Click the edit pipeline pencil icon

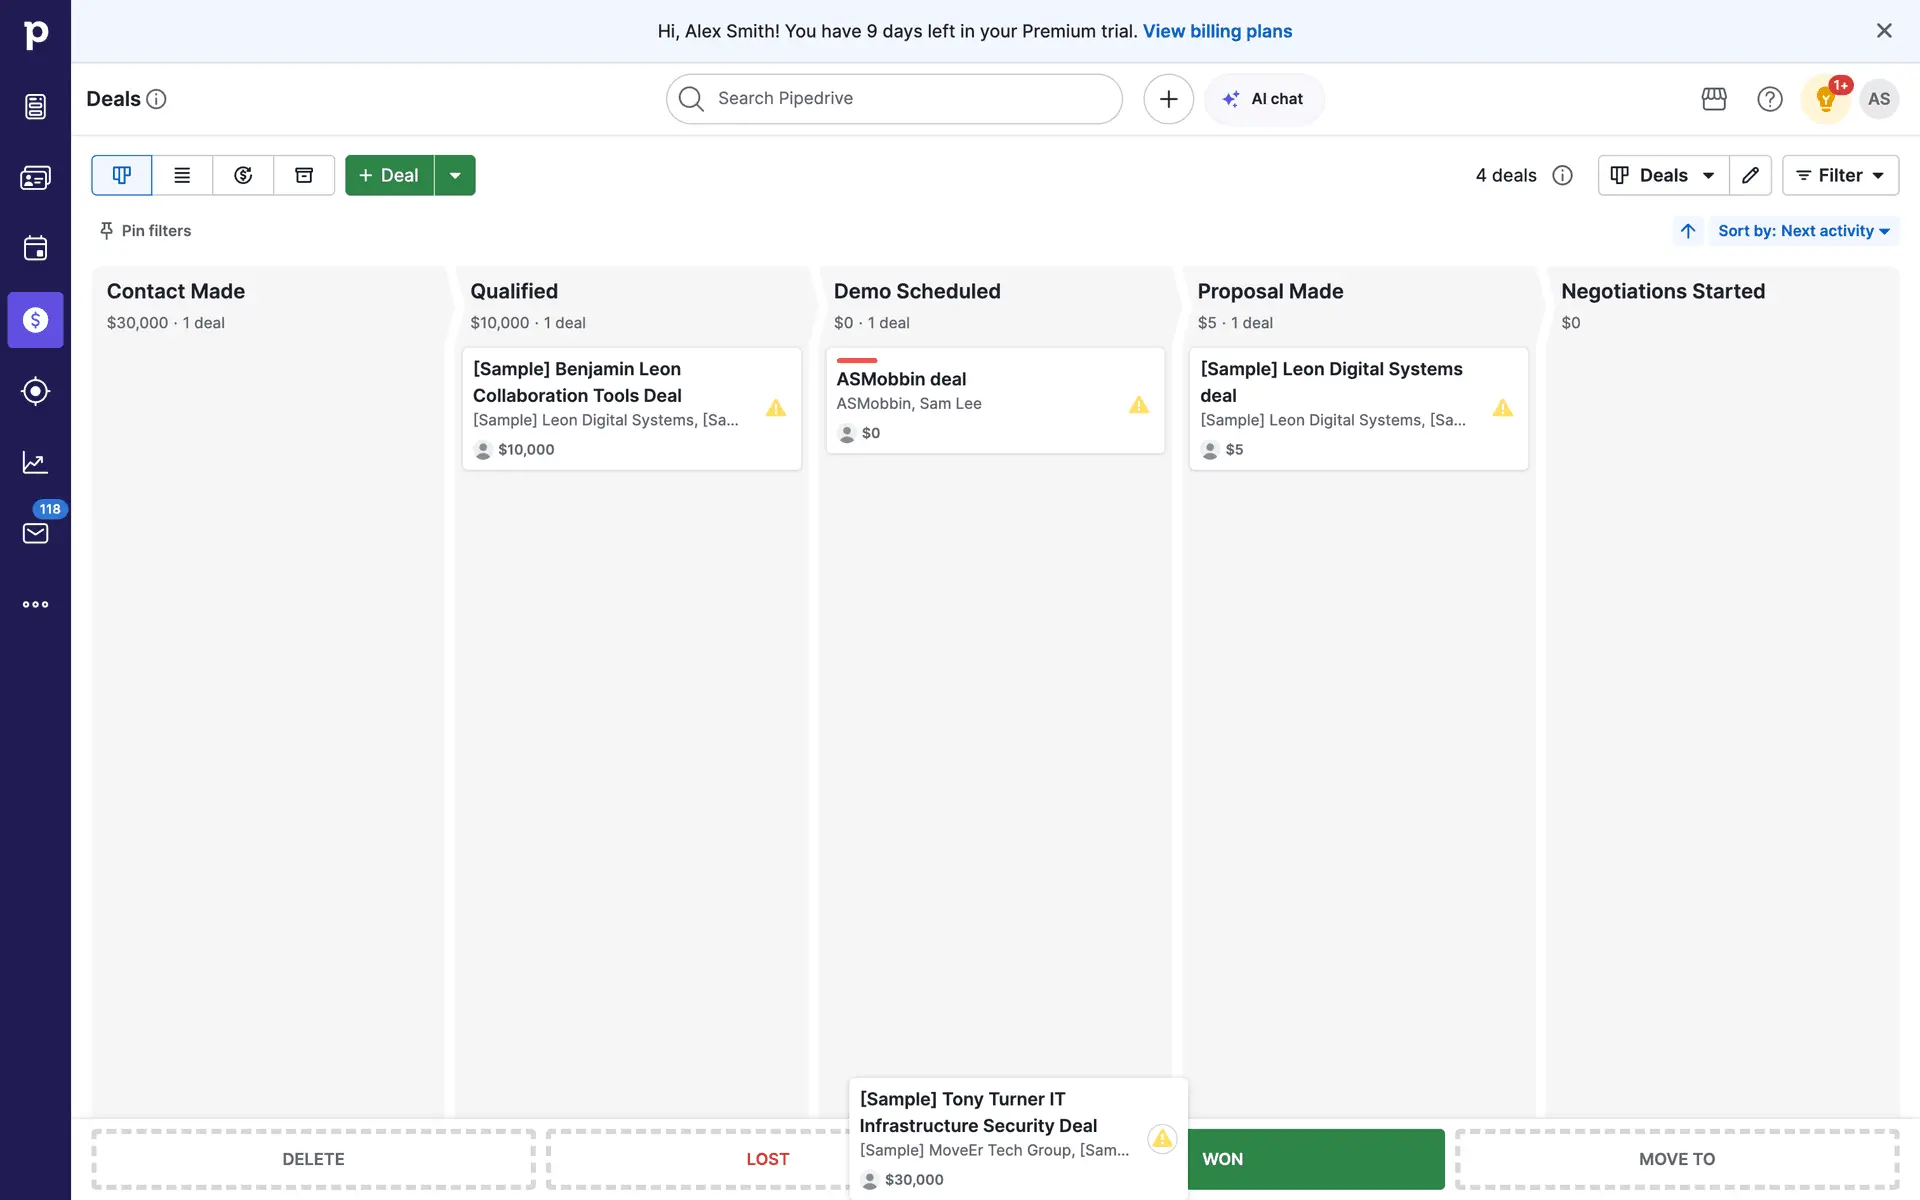[x=1750, y=175]
